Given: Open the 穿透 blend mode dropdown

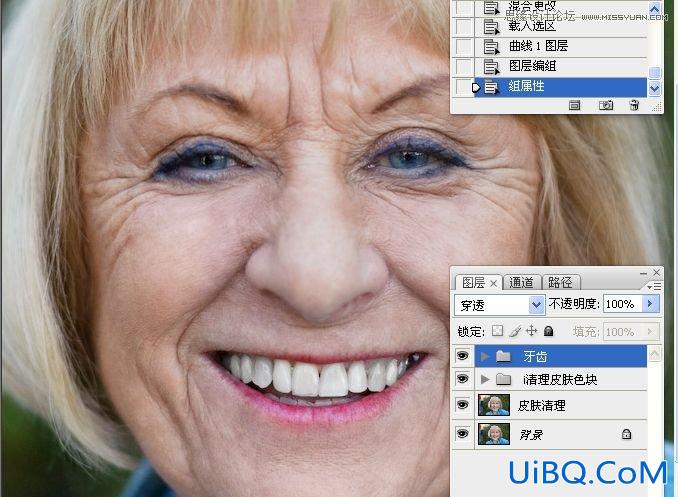Looking at the screenshot, I should coord(536,305).
